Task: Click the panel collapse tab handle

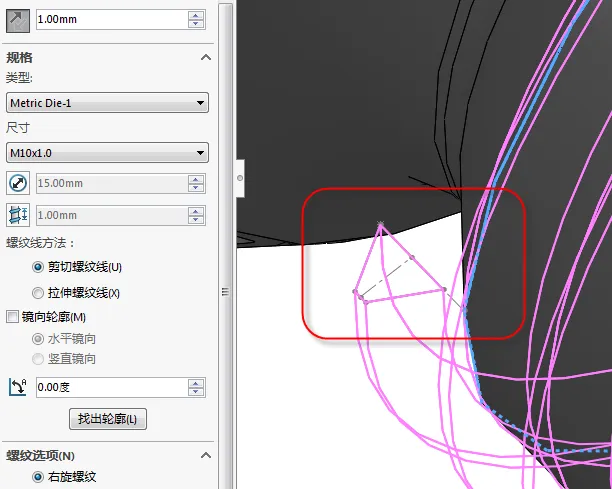Action: [x=240, y=178]
